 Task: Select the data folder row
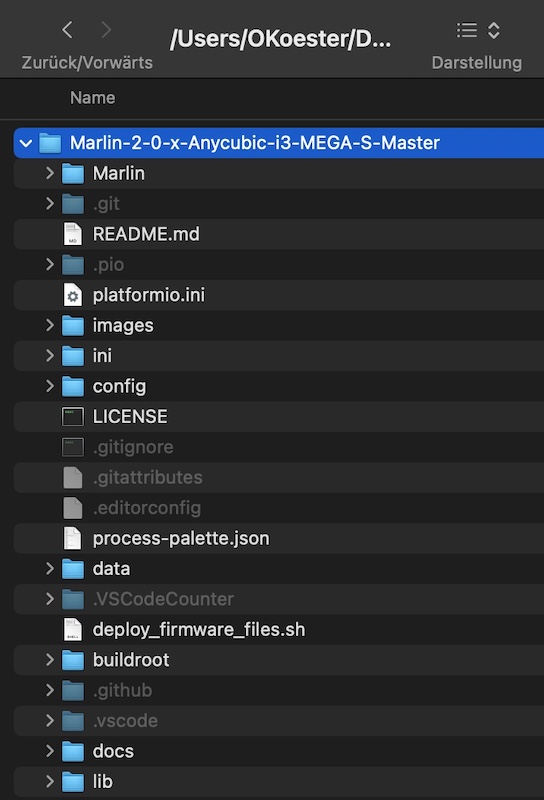[x=279, y=569]
